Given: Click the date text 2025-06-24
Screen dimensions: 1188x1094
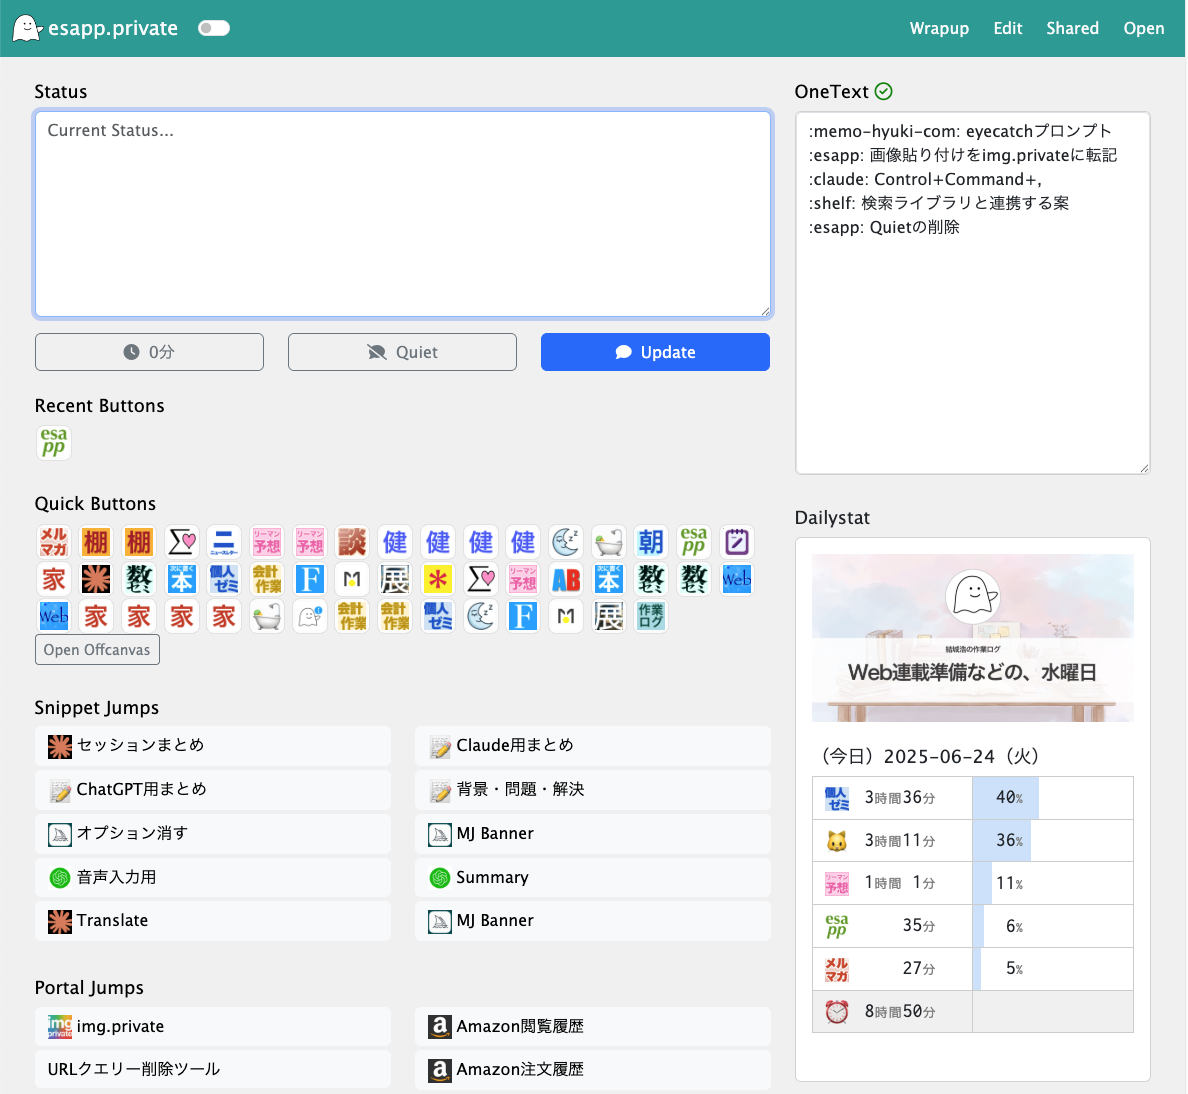Looking at the screenshot, I should pos(939,757).
